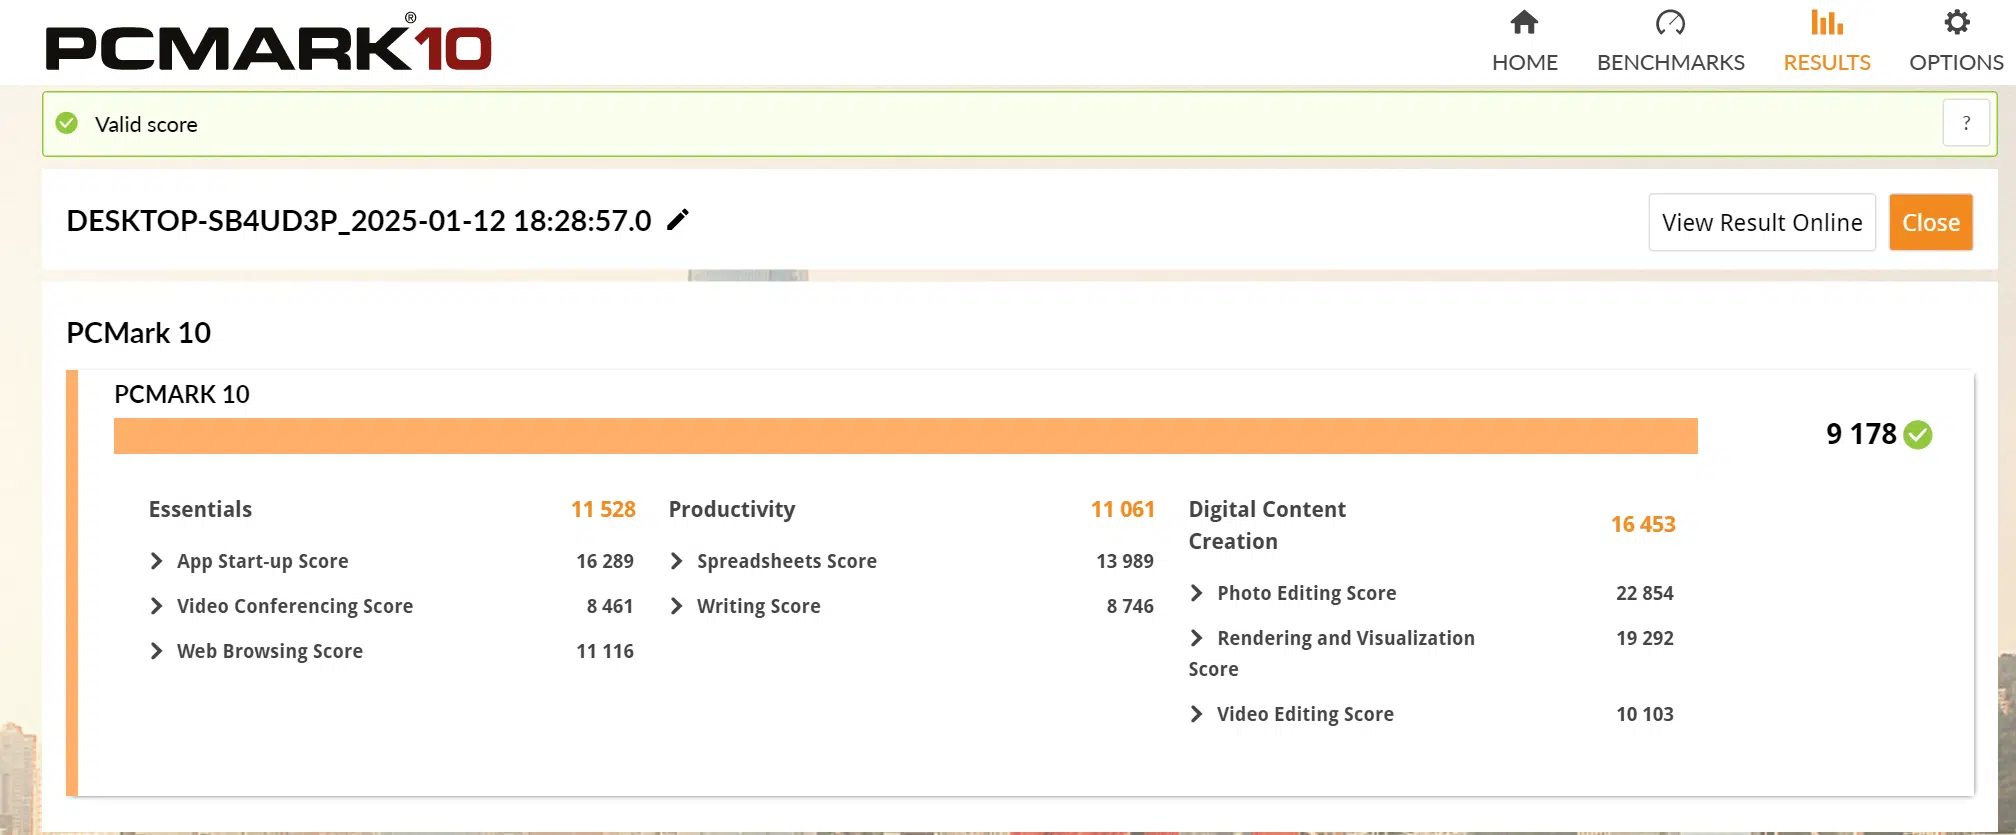Image resolution: width=2016 pixels, height=835 pixels.
Task: Click the App Start-up value 16 289
Action: click(x=605, y=561)
